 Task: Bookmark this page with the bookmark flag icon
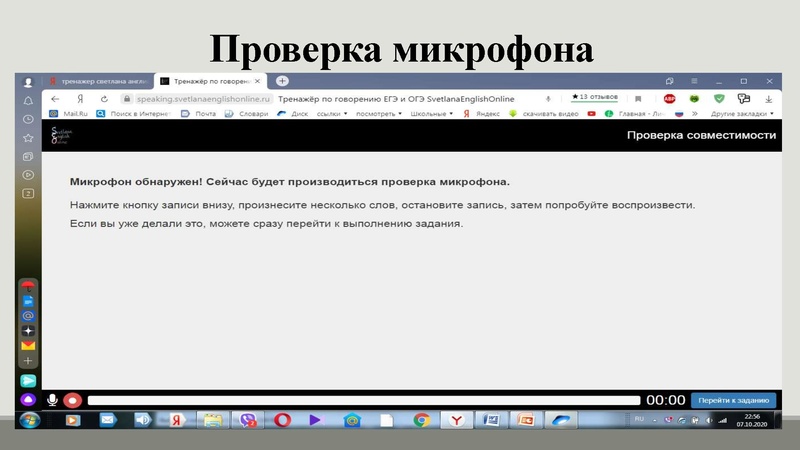click(638, 99)
